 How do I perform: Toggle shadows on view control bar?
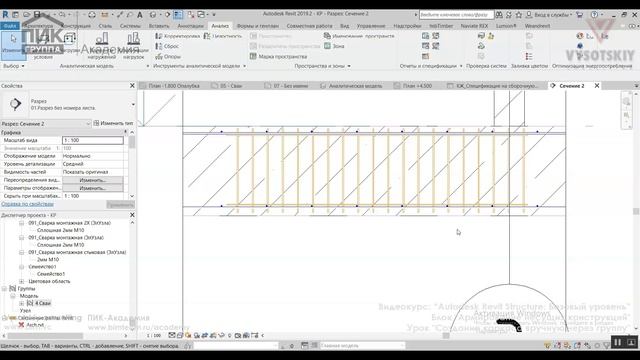pyautogui.click(x=197, y=336)
